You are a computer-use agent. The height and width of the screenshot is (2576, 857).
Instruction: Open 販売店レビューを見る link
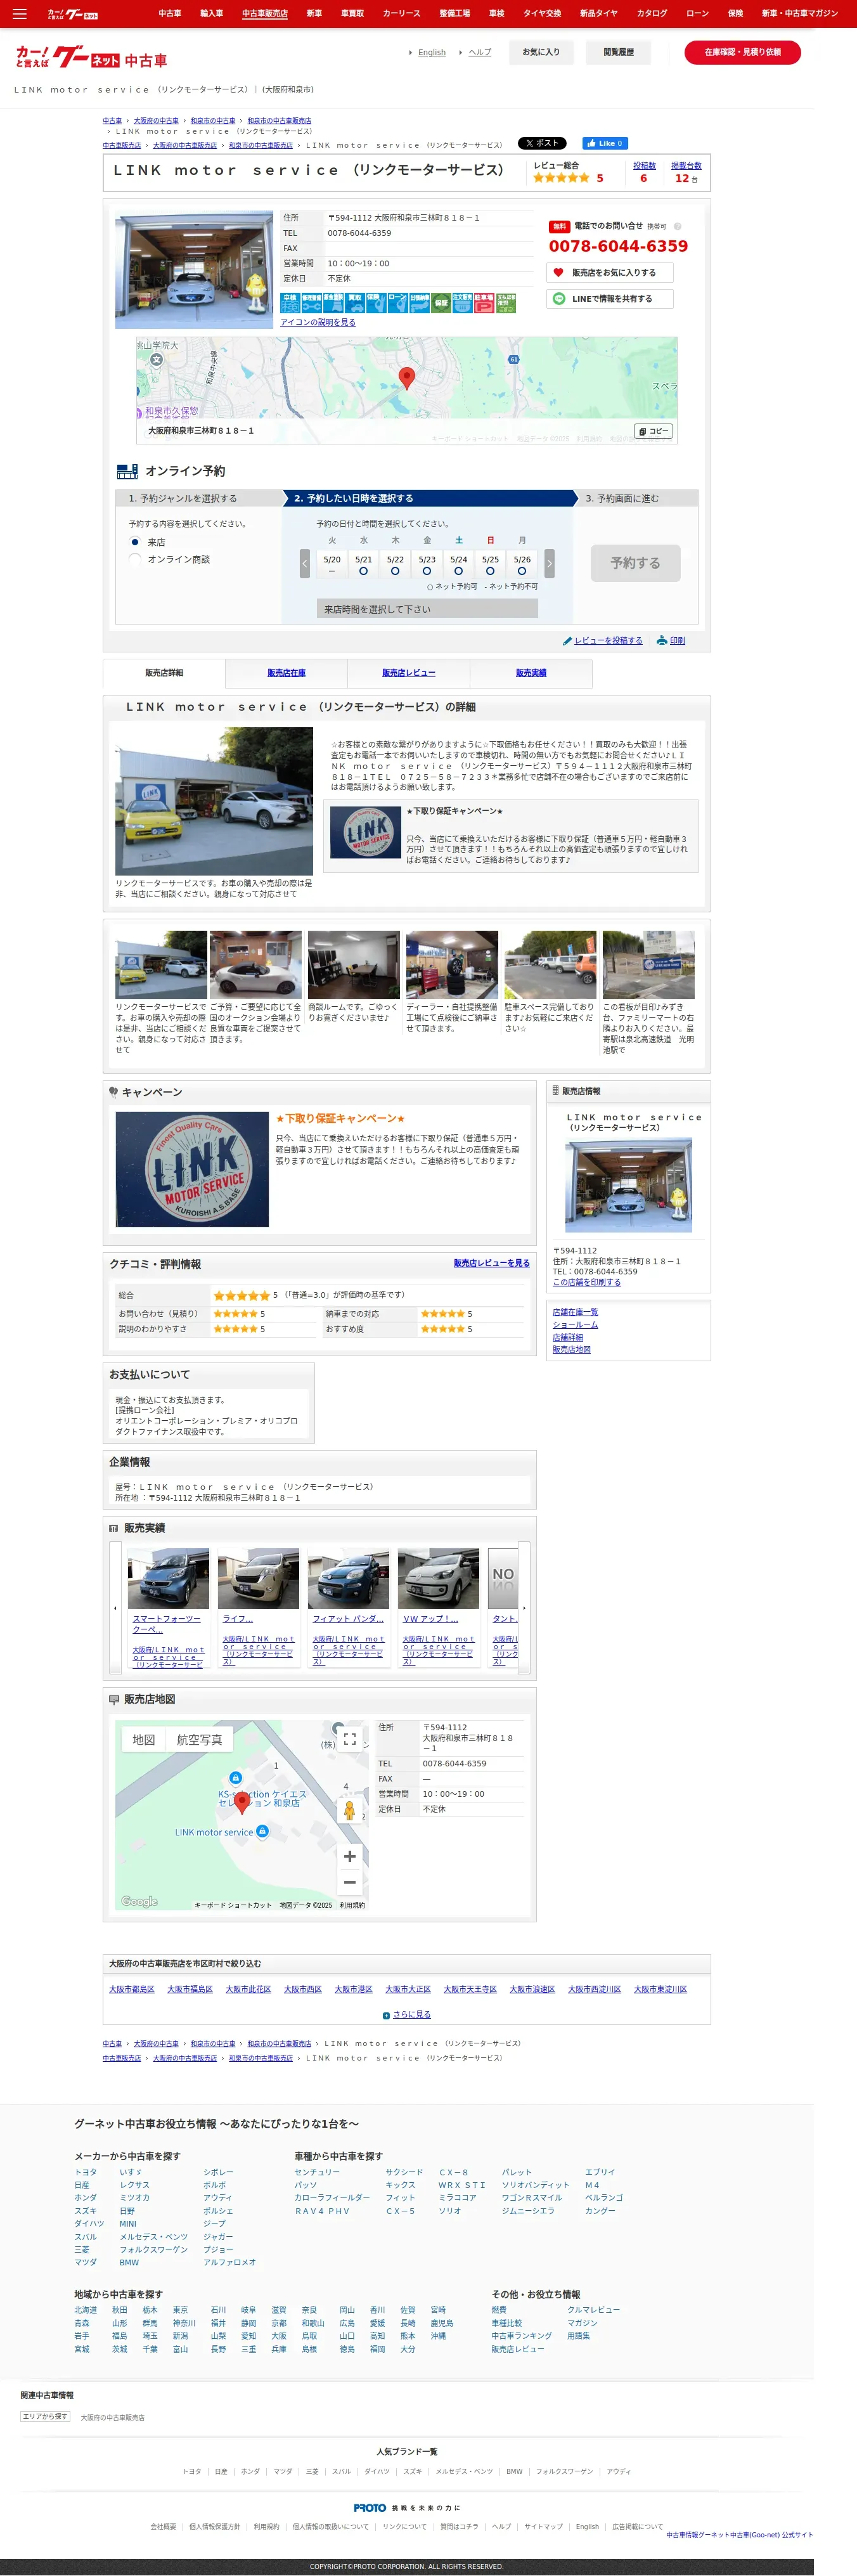pyautogui.click(x=491, y=1263)
